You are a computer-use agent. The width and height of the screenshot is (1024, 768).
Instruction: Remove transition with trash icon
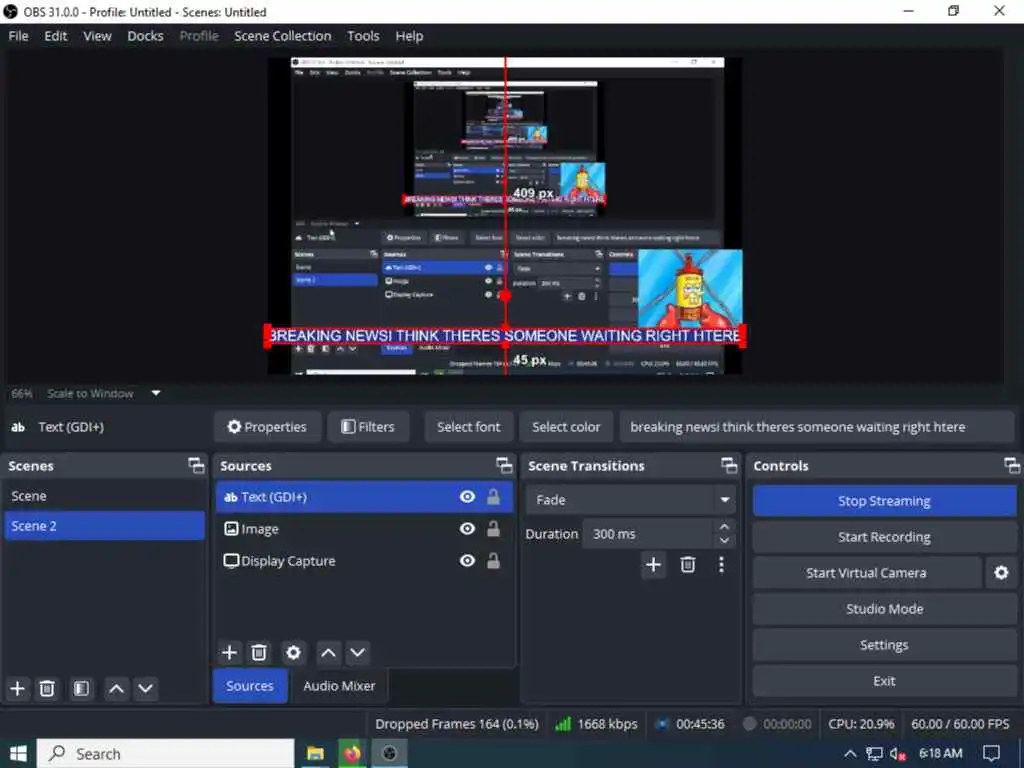688,564
